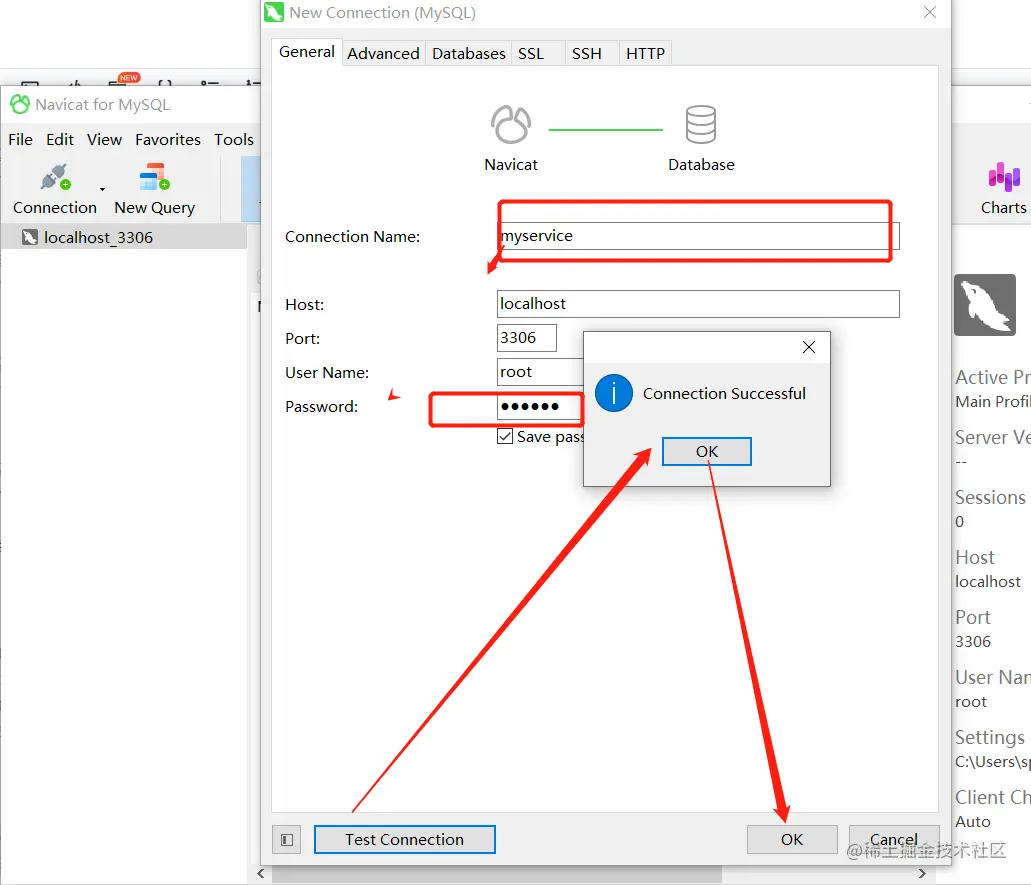Click the Navicat icon in the connection diagram
The width and height of the screenshot is (1031, 885).
[511, 124]
